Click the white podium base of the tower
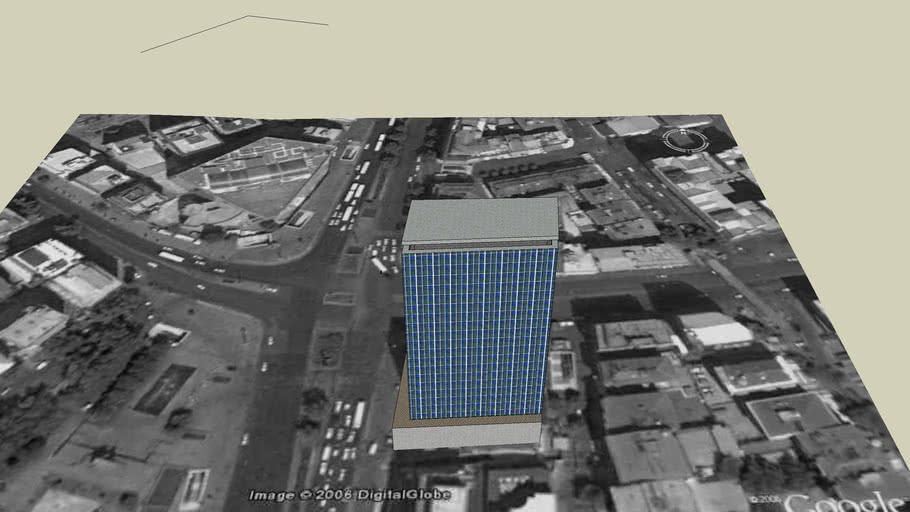Viewport: 910px width, 512px height. click(x=466, y=435)
